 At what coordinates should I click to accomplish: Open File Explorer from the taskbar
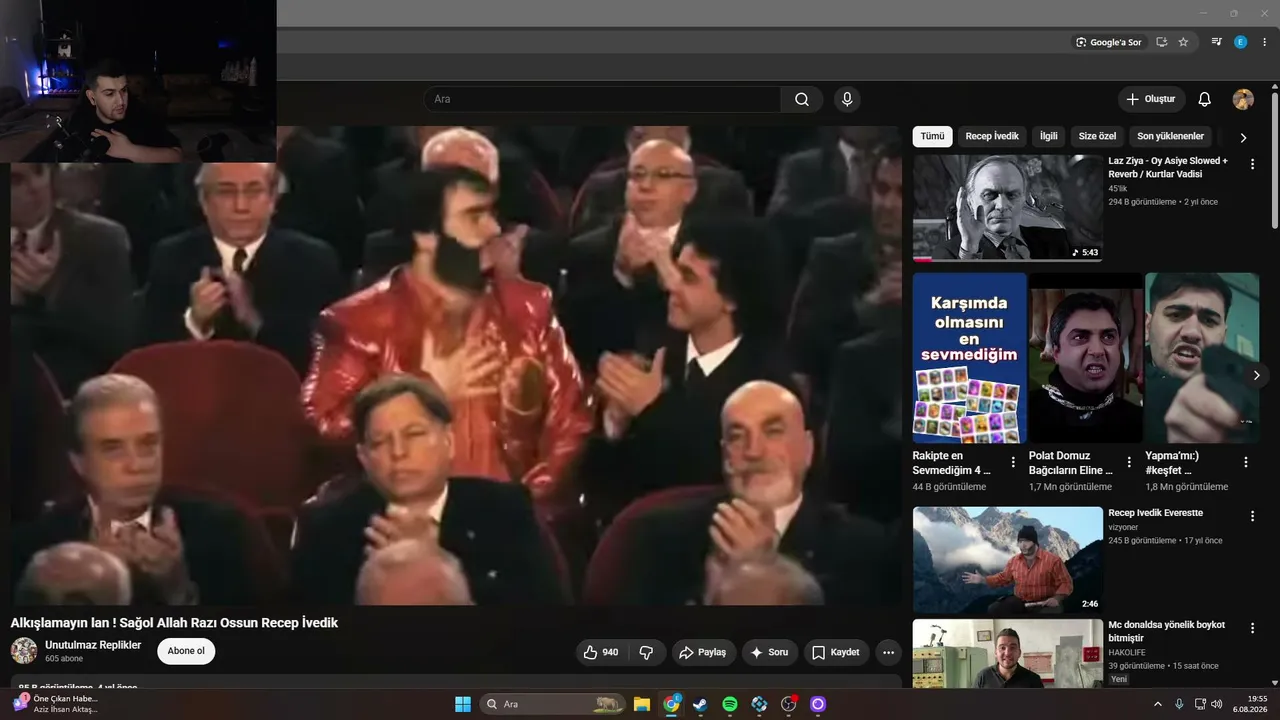coord(641,704)
